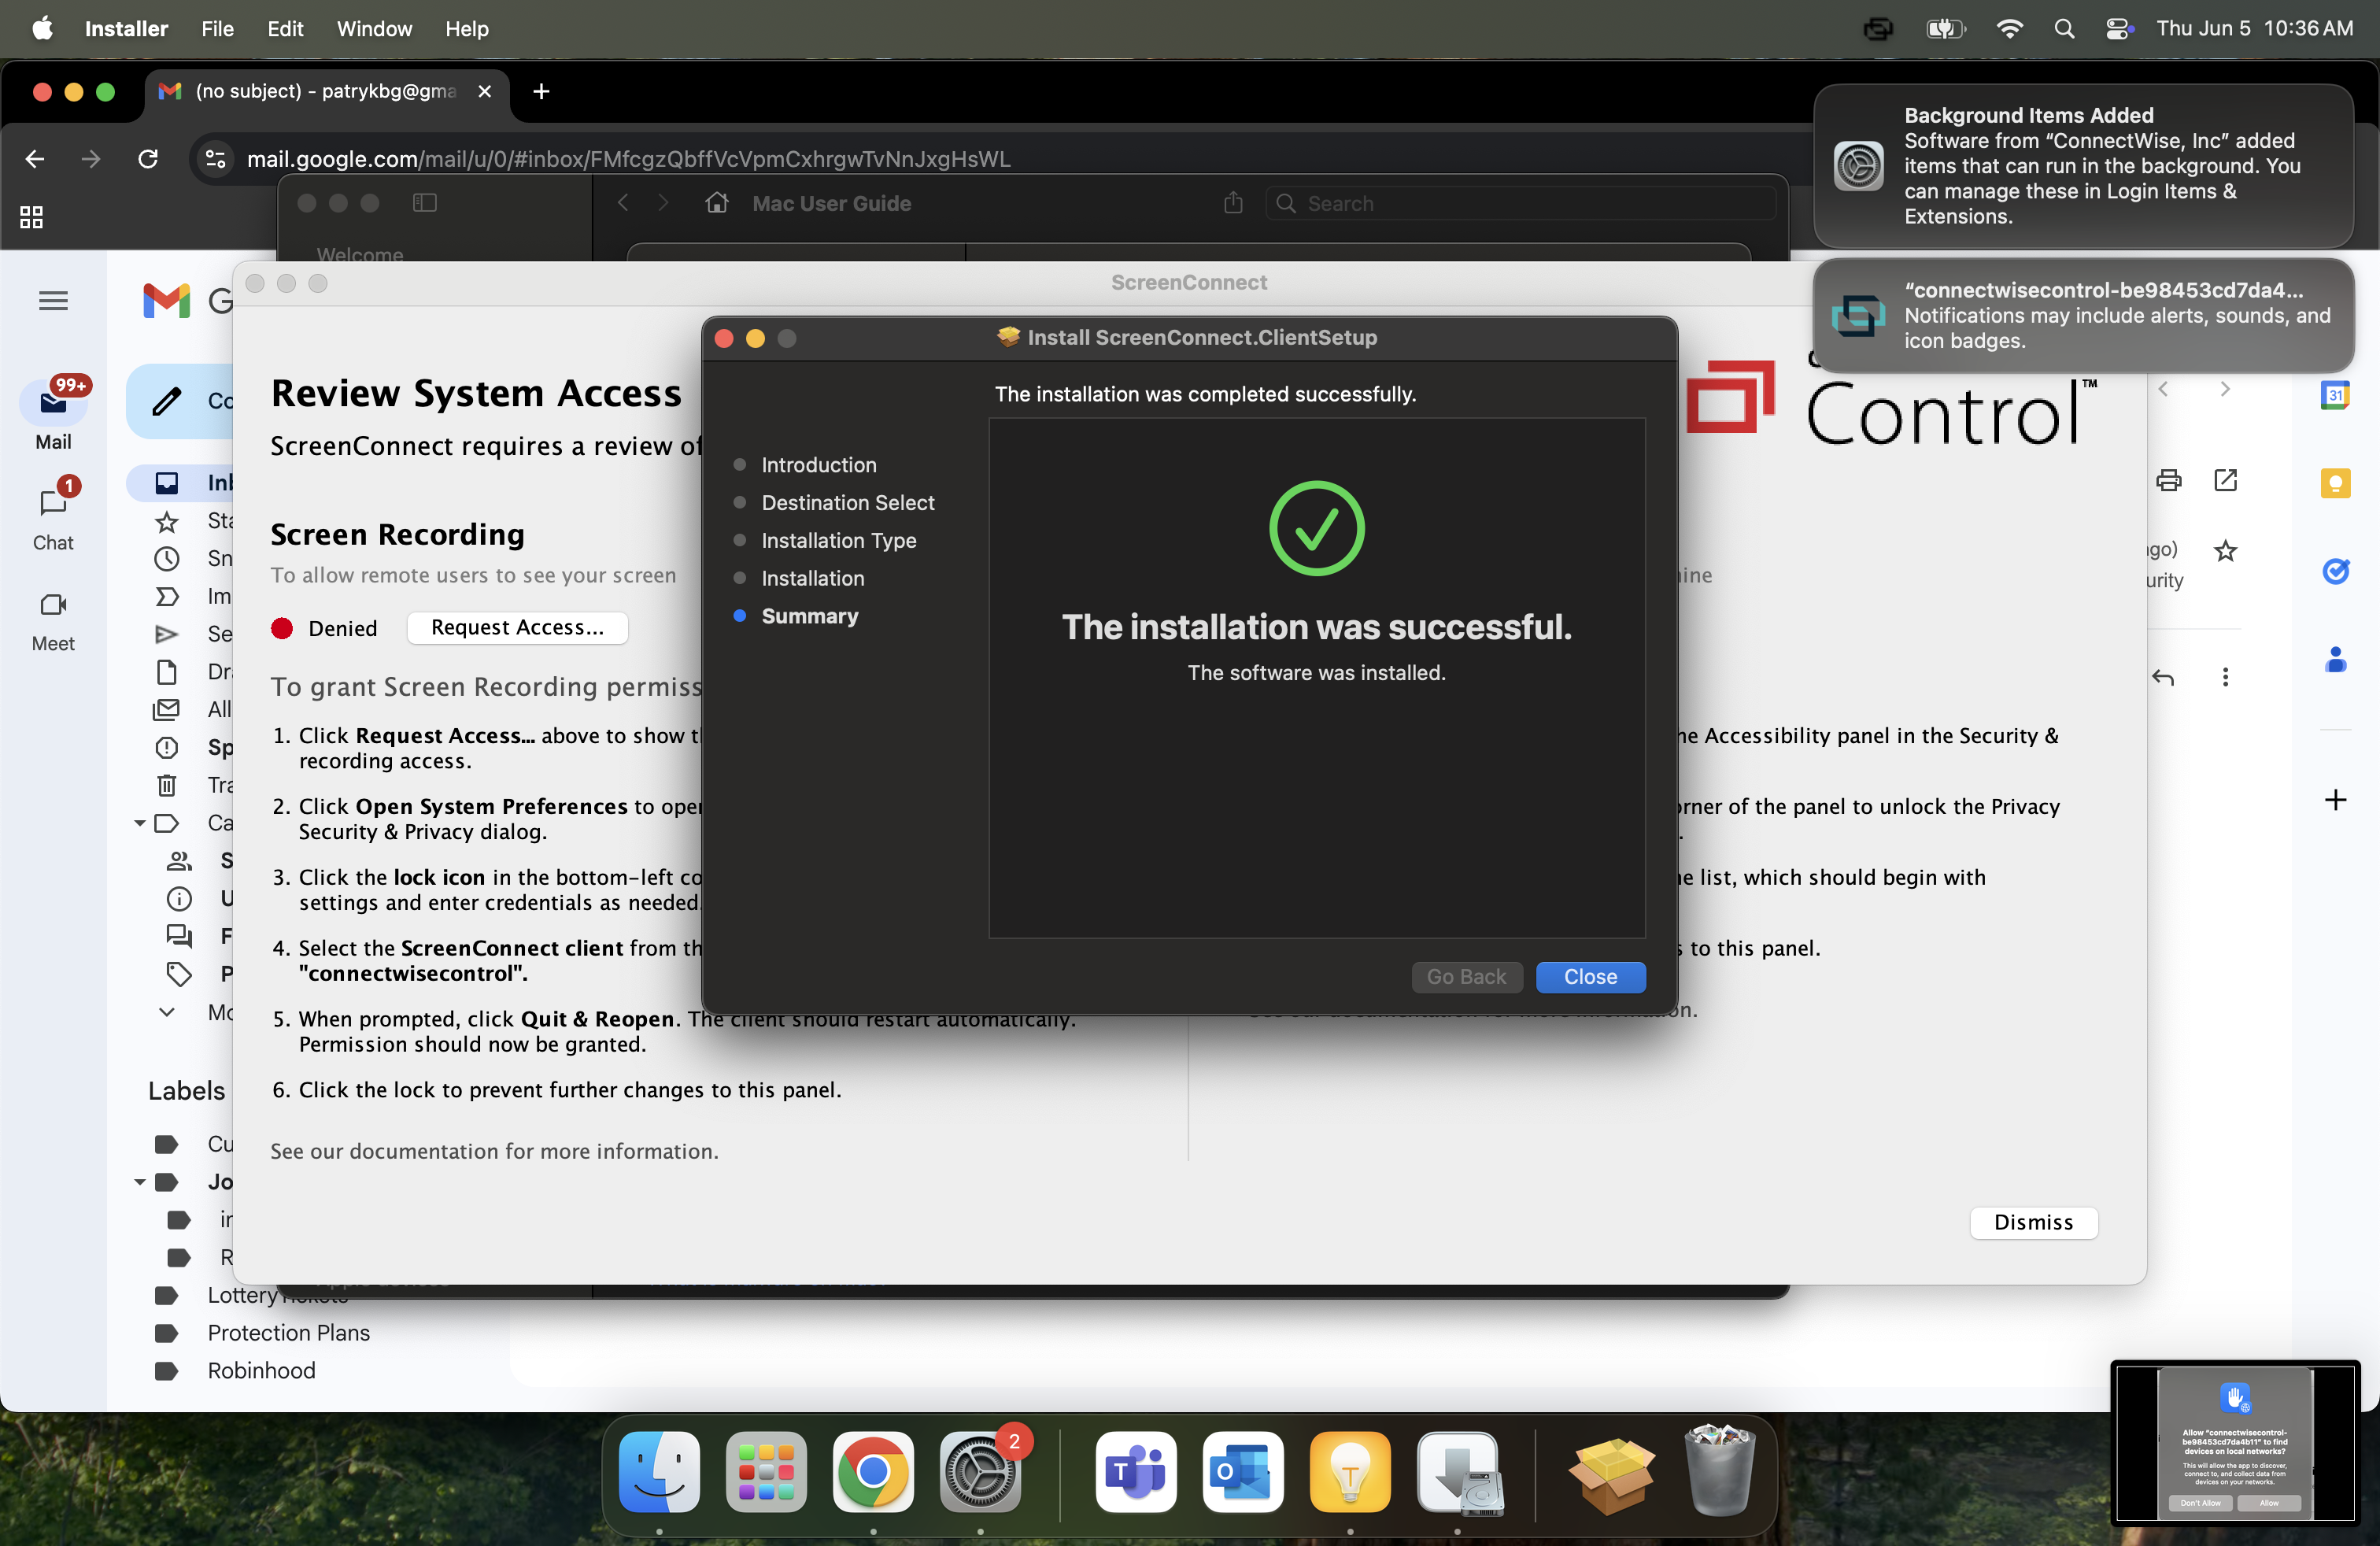The width and height of the screenshot is (2380, 1546).
Task: Click Request Access for Screen Recording
Action: 517,628
